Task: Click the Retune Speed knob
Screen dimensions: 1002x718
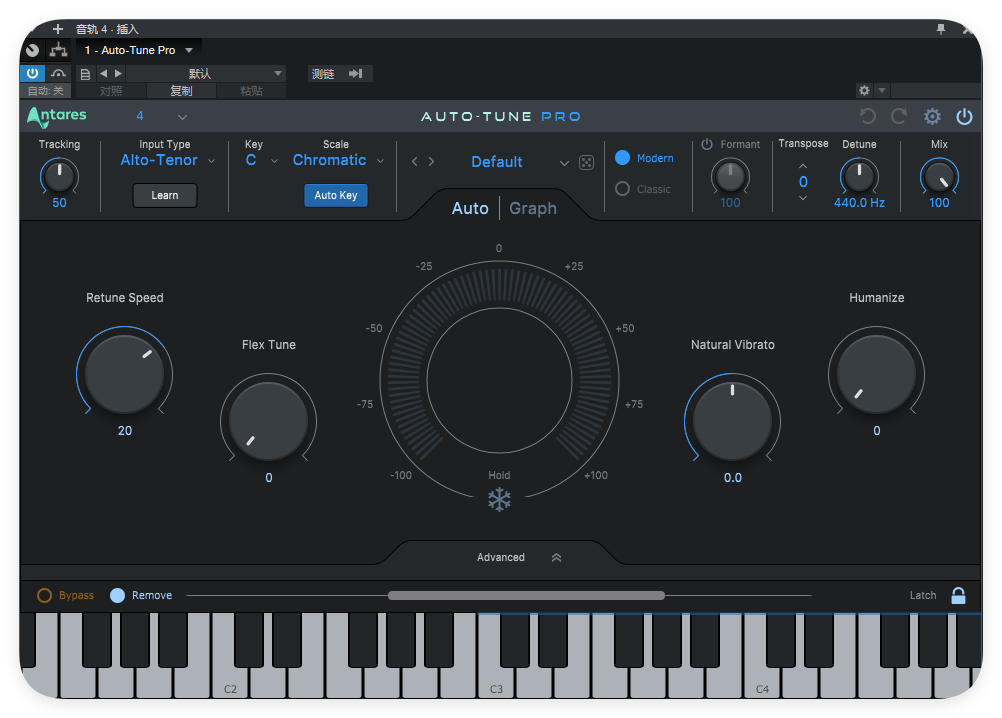Action: point(125,374)
